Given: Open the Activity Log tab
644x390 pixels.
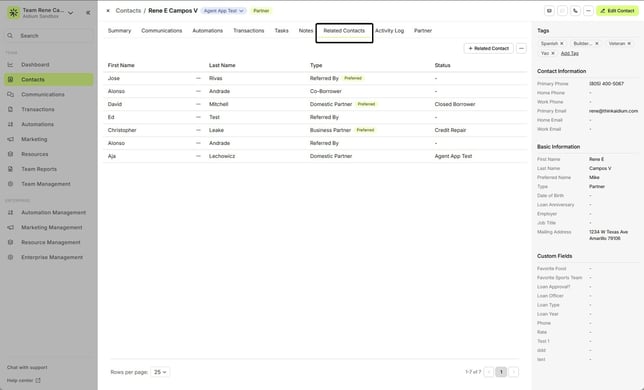Looking at the screenshot, I should [389, 31].
